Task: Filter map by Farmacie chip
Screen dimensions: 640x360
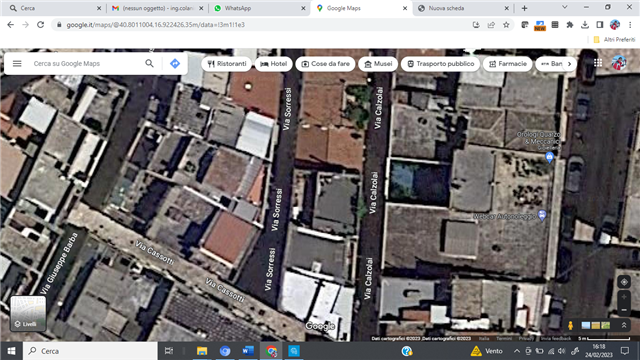Action: tap(508, 64)
